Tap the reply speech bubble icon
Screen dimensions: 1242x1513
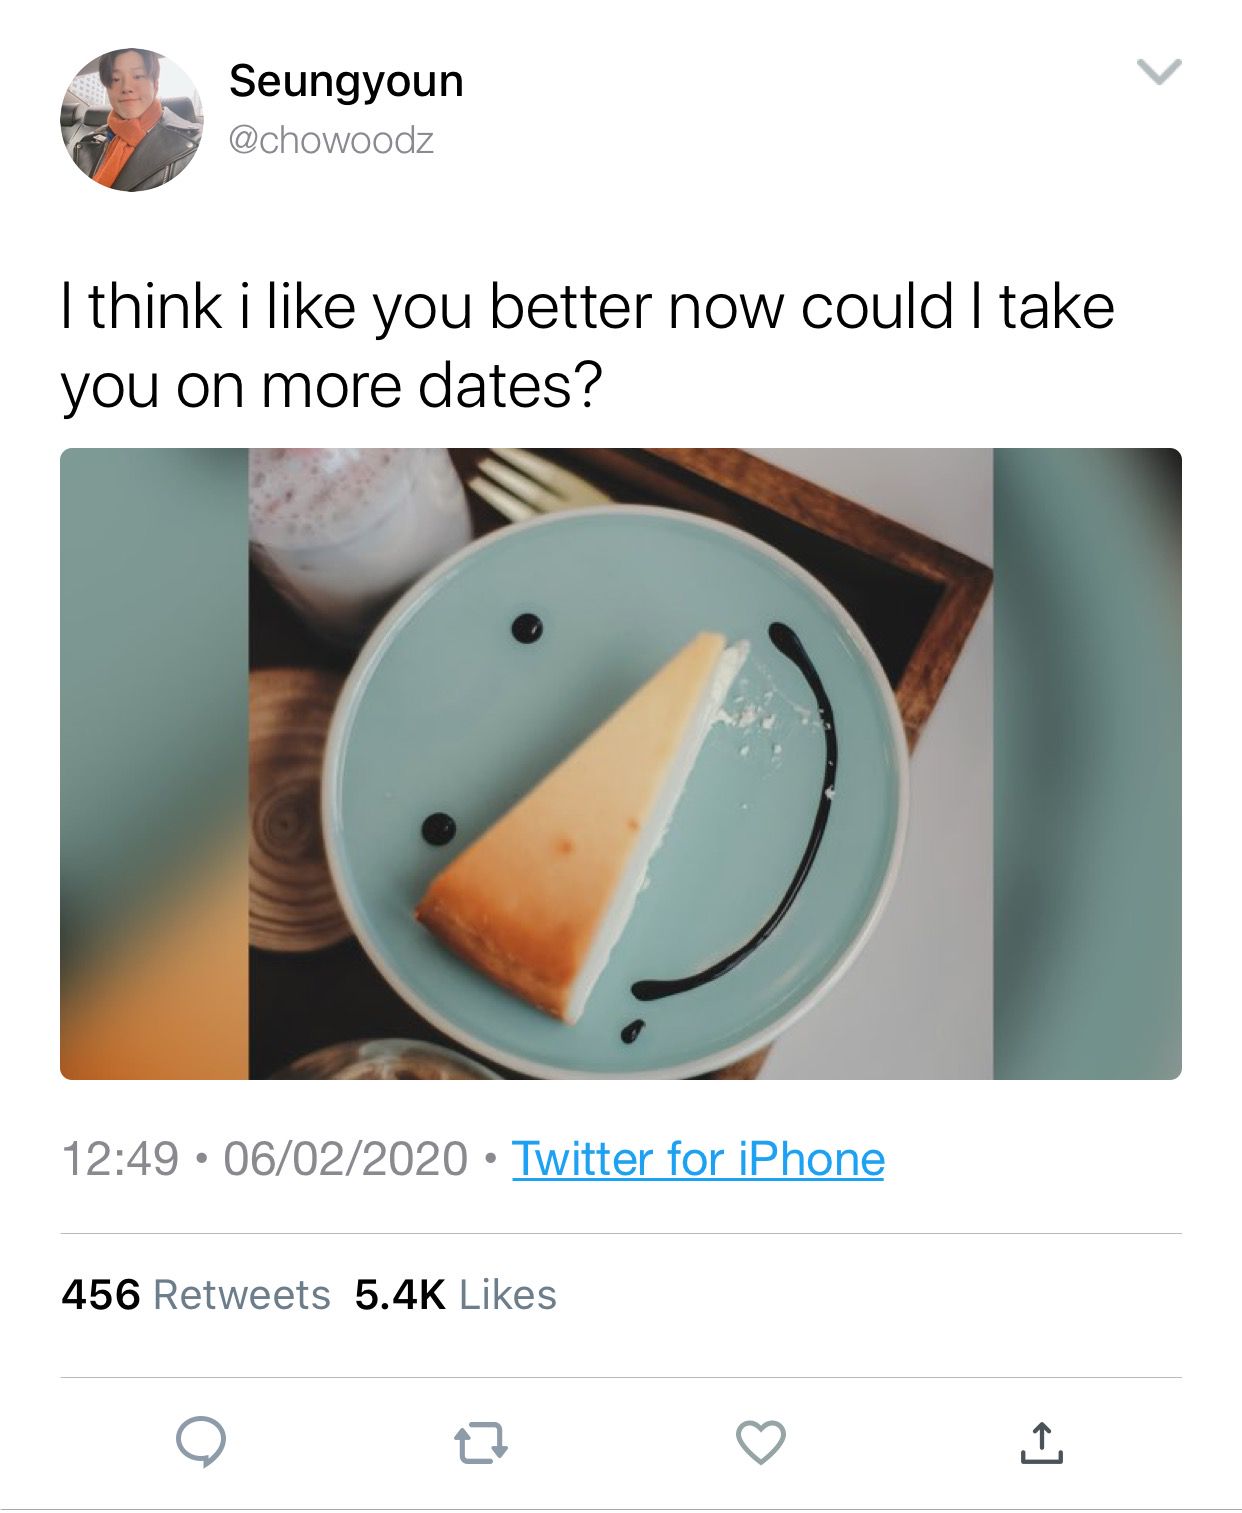click(x=201, y=1443)
